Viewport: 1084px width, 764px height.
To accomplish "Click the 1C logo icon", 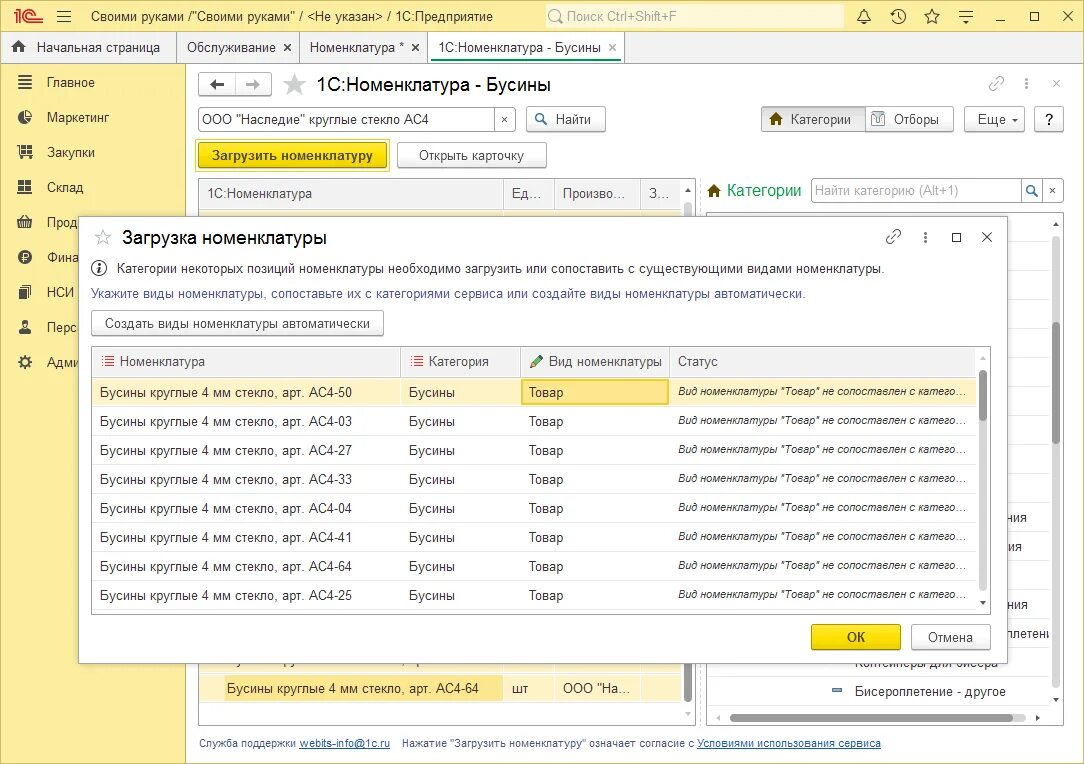I will point(28,16).
